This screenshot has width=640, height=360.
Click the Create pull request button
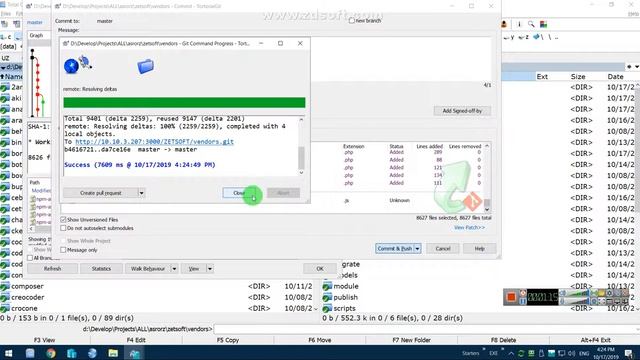point(100,193)
